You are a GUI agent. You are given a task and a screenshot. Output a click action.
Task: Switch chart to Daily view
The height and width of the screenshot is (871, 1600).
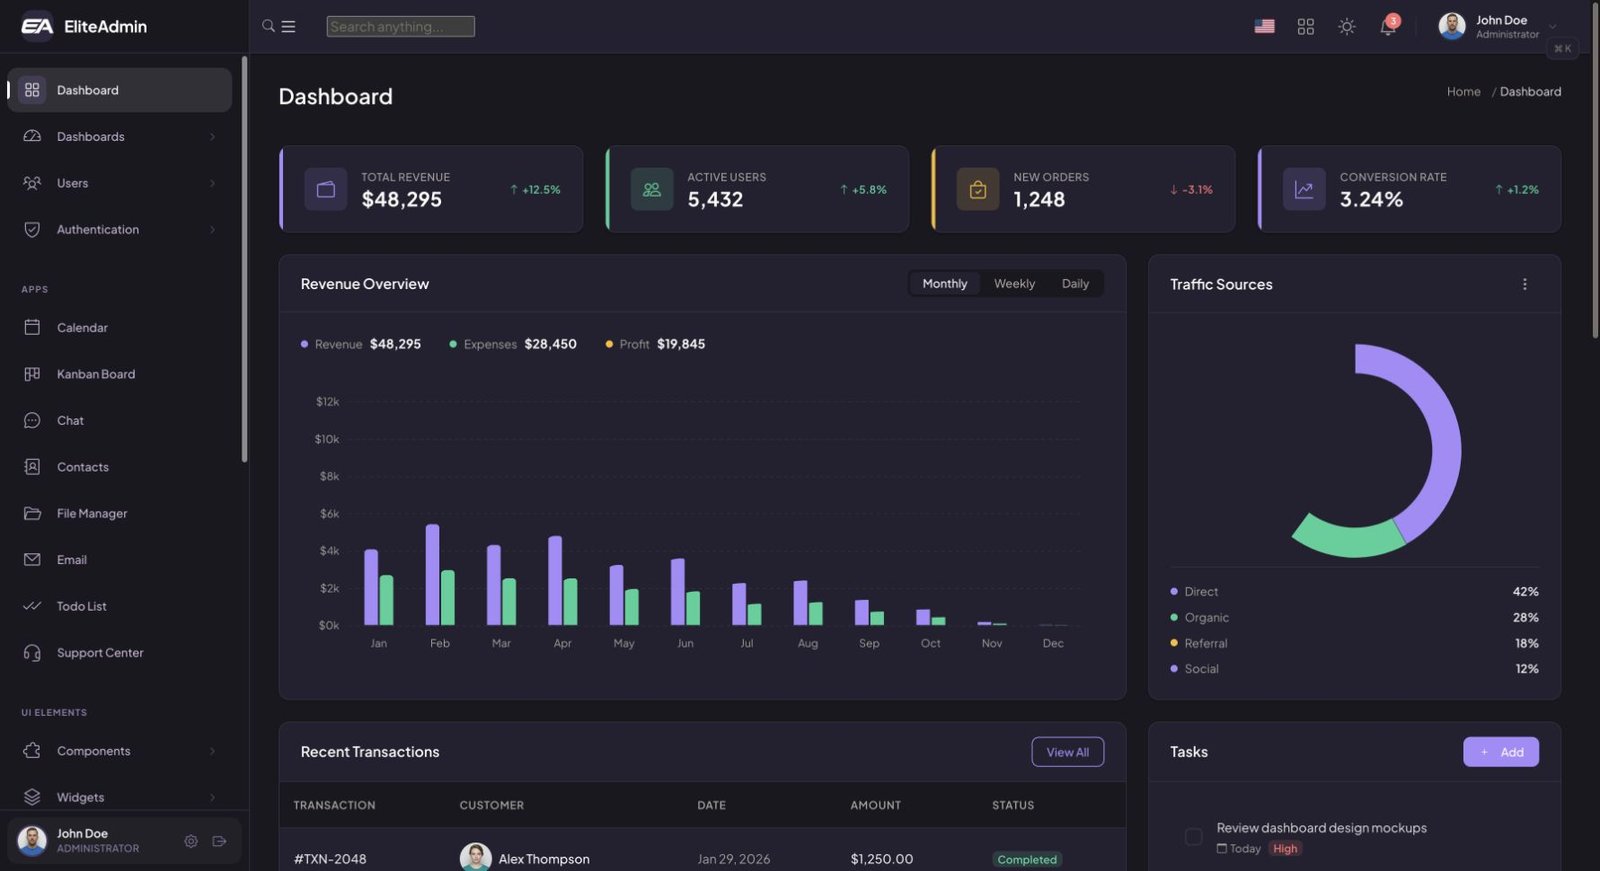[x=1075, y=284]
